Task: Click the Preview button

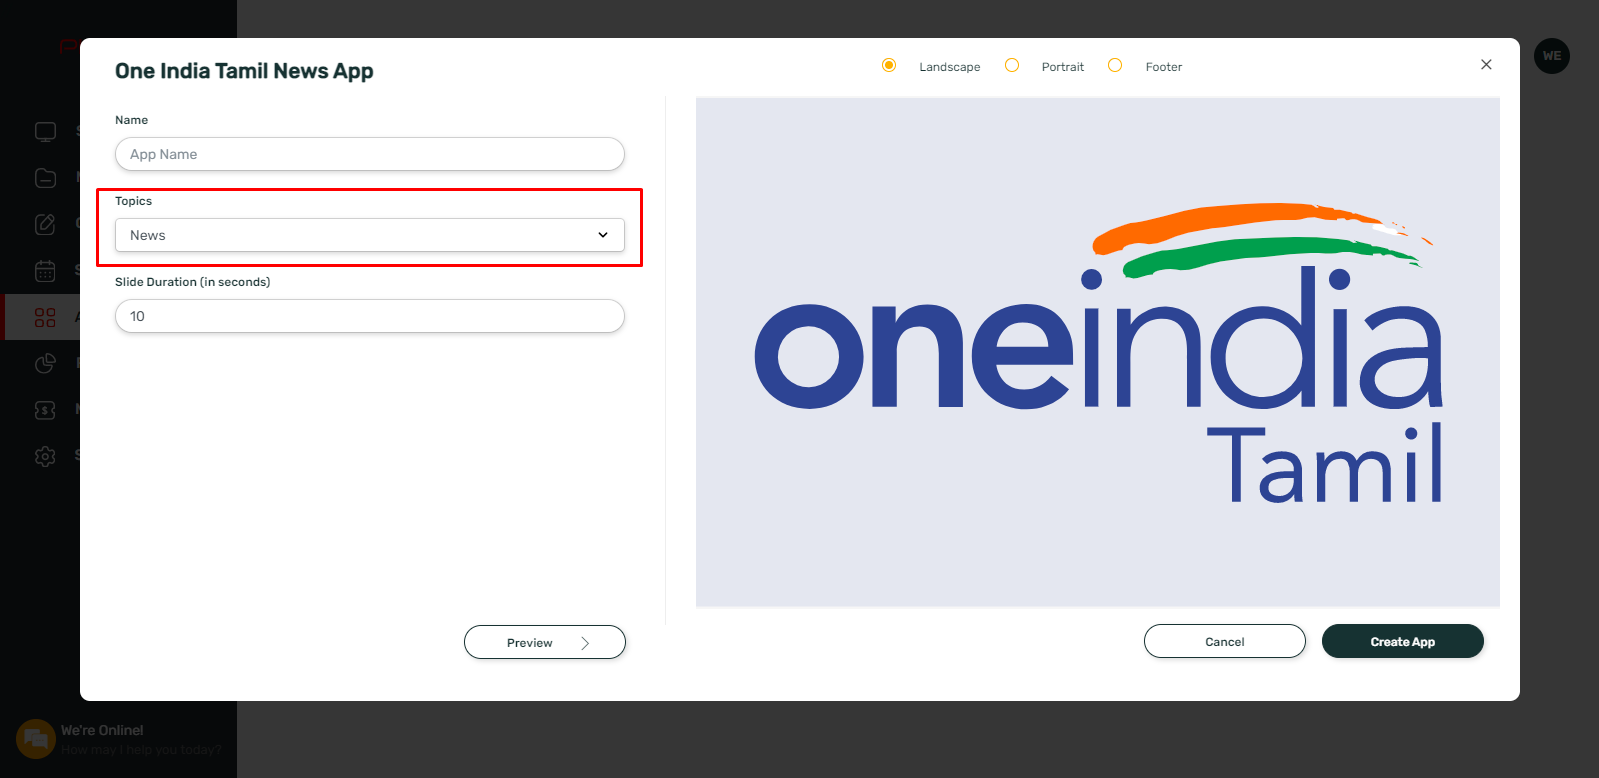Action: [545, 642]
